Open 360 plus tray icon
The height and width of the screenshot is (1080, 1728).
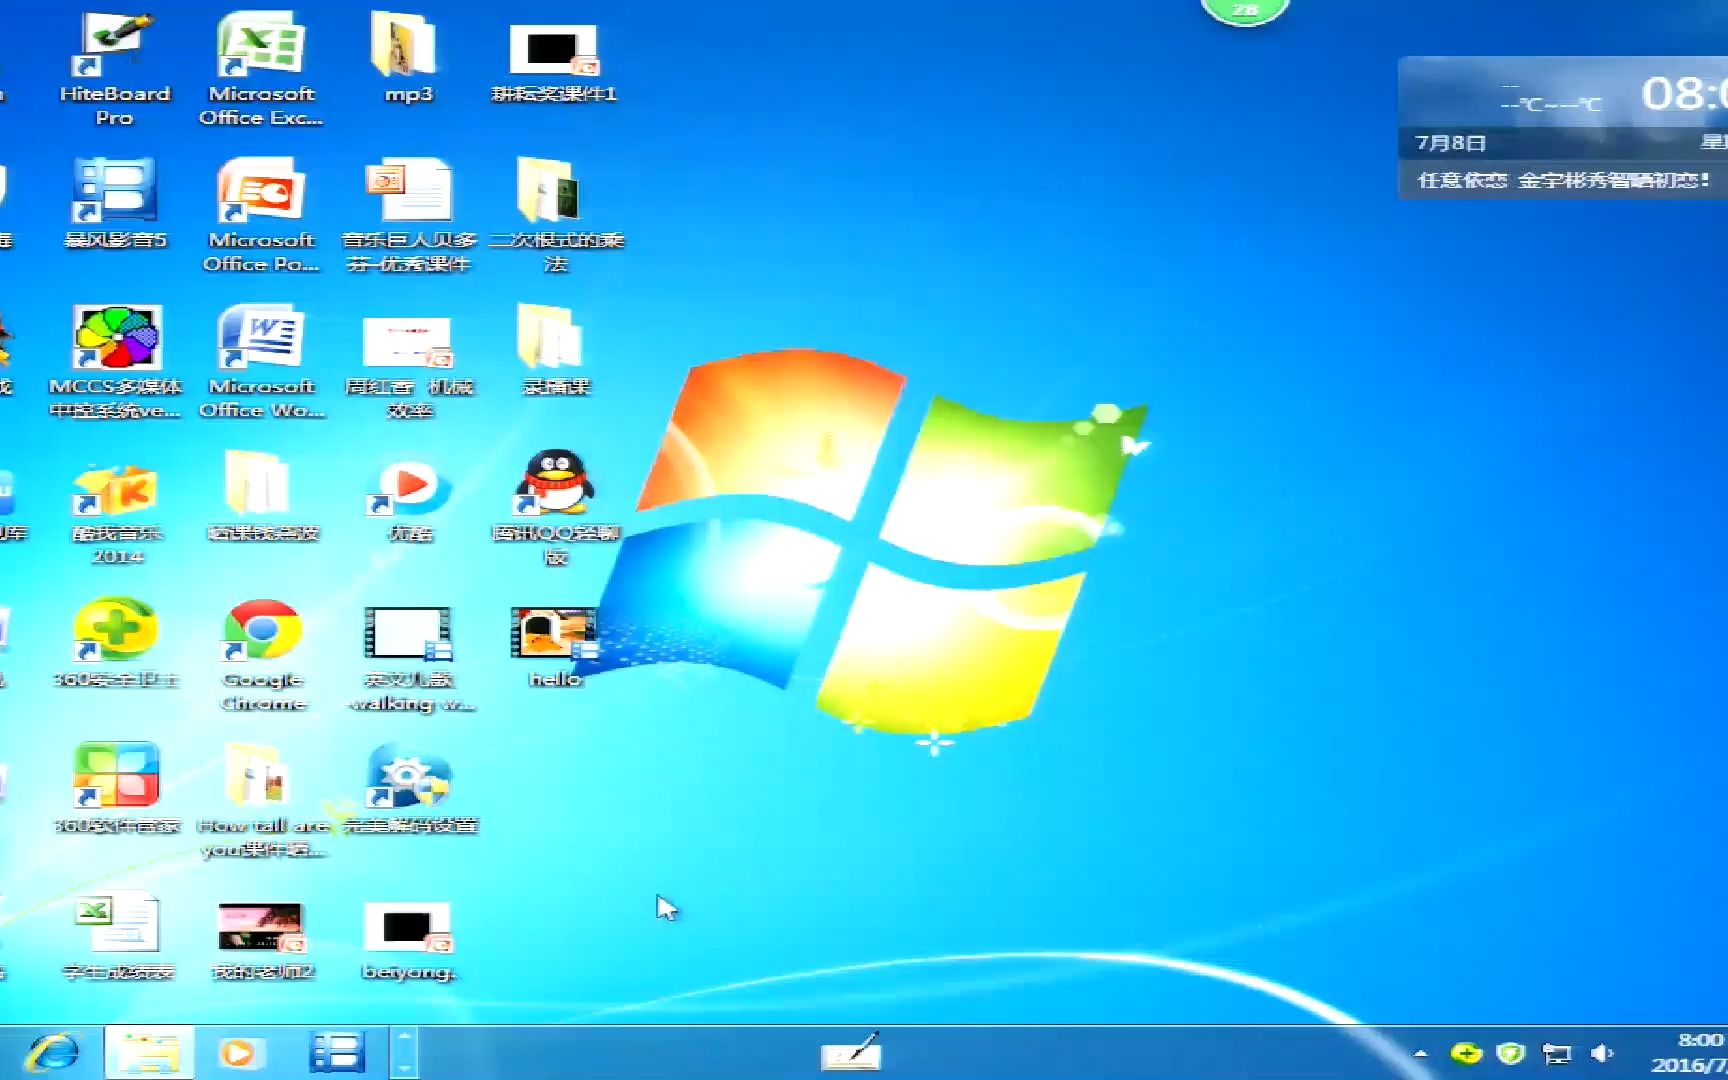coord(1466,1053)
